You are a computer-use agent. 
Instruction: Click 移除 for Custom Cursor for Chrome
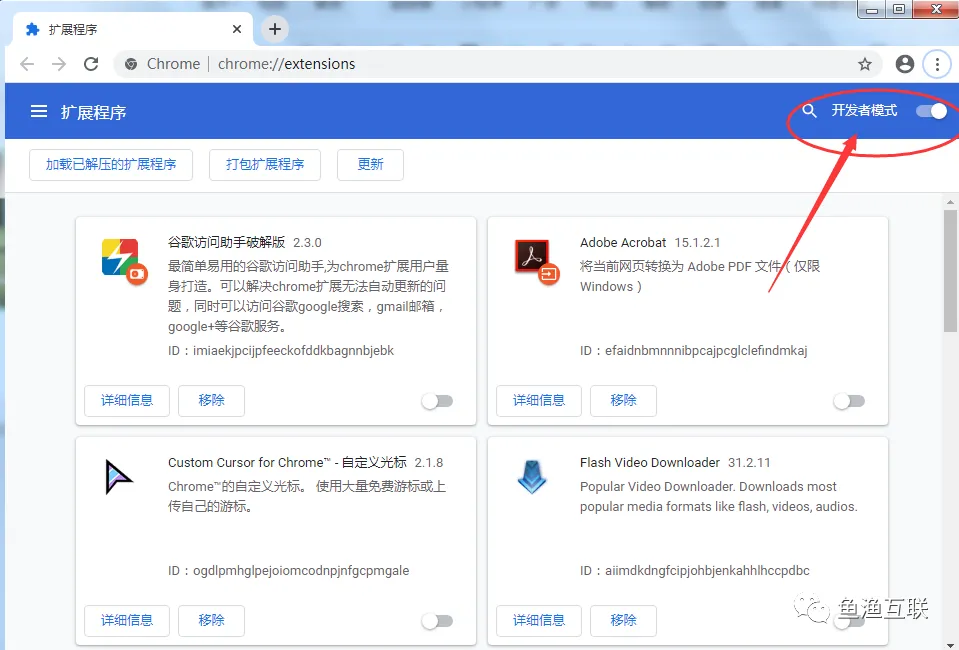(211, 621)
